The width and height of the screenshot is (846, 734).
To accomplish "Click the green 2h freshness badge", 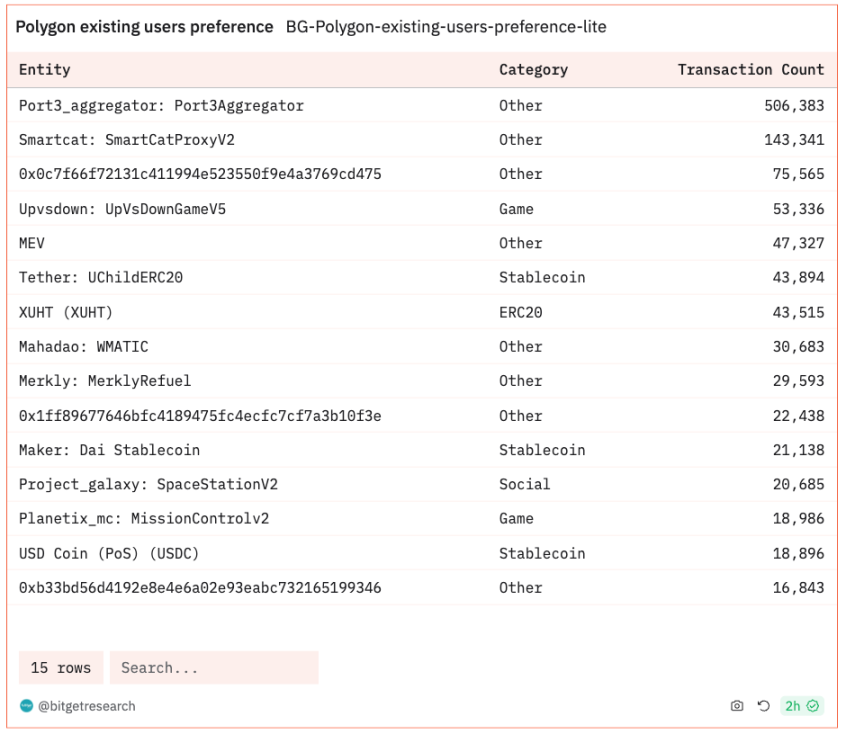I will pyautogui.click(x=802, y=706).
